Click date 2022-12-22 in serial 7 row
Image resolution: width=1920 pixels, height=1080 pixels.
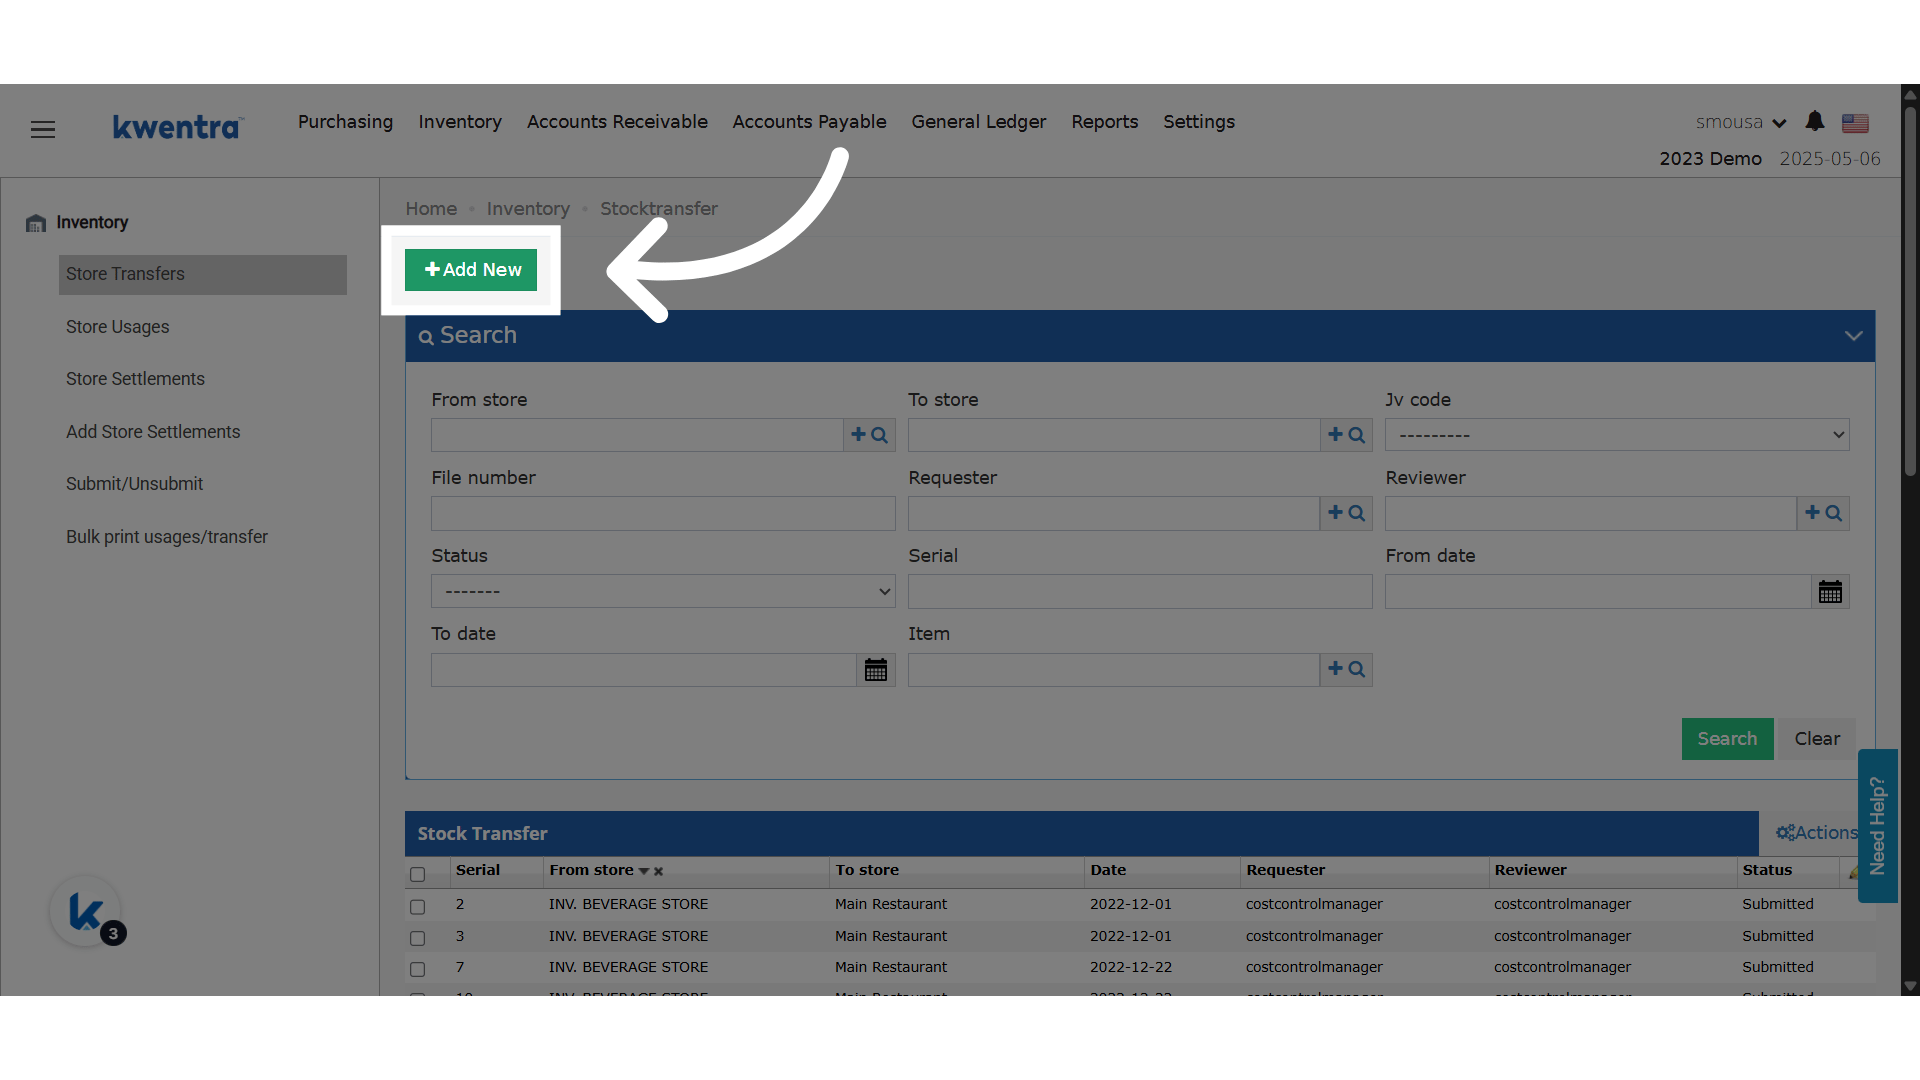click(1131, 968)
